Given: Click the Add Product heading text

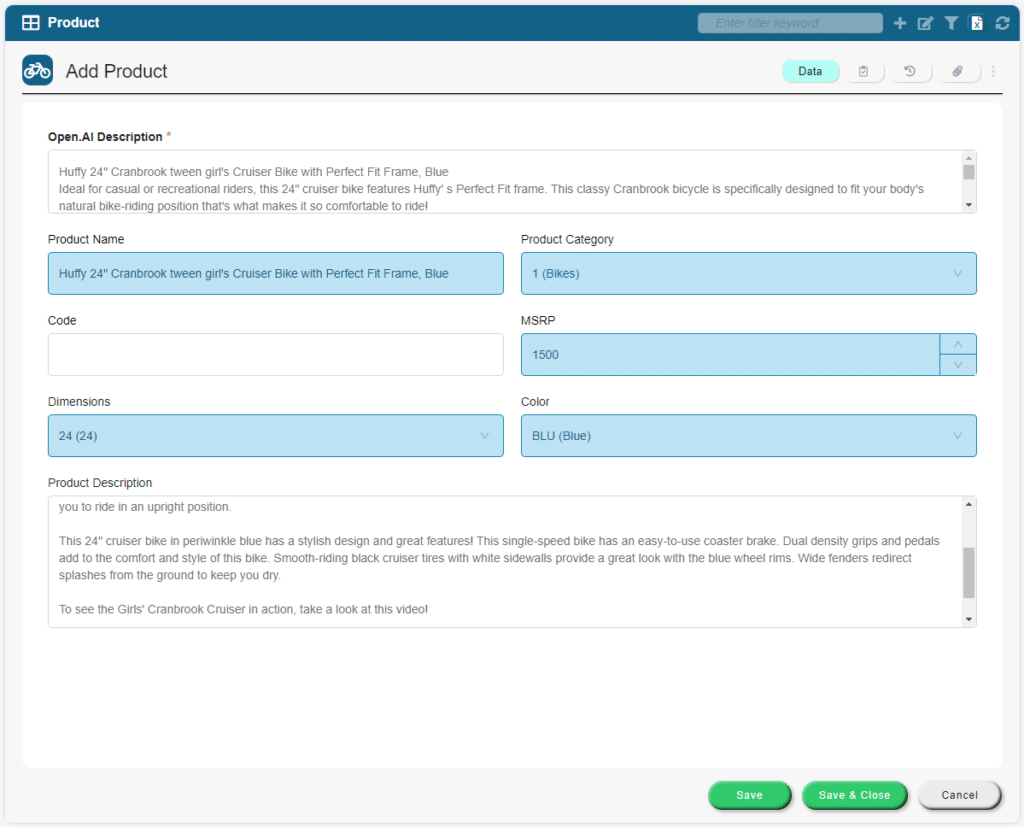Looking at the screenshot, I should (116, 71).
